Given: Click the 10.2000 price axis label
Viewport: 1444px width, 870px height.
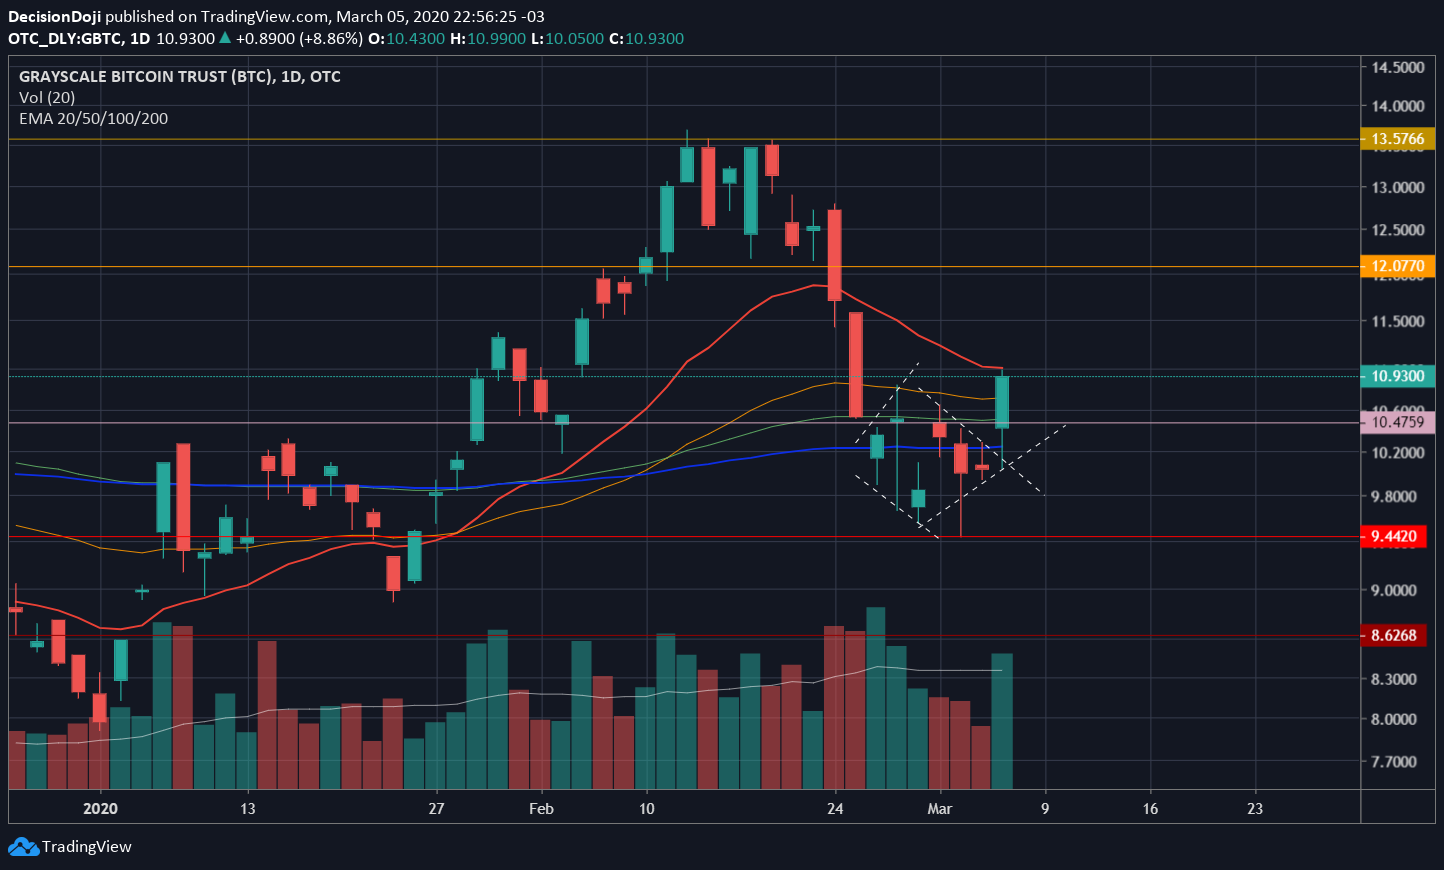Looking at the screenshot, I should [1398, 452].
